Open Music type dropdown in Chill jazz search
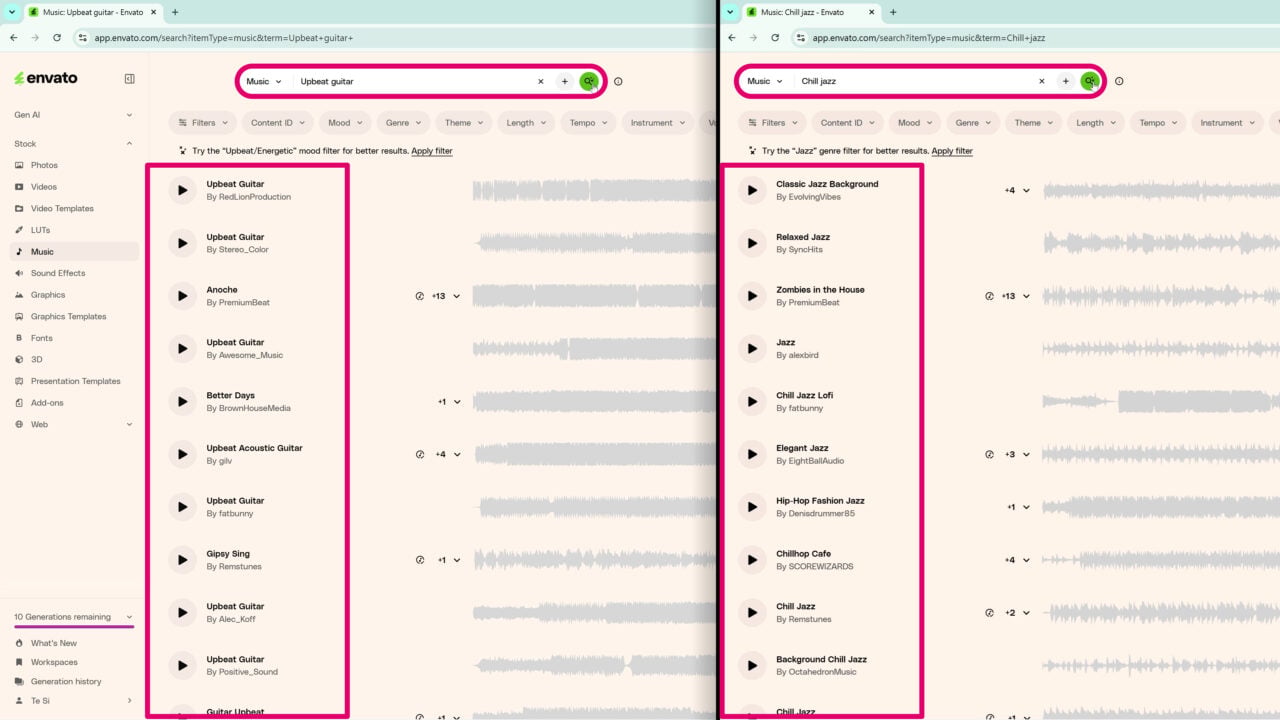 click(x=765, y=81)
